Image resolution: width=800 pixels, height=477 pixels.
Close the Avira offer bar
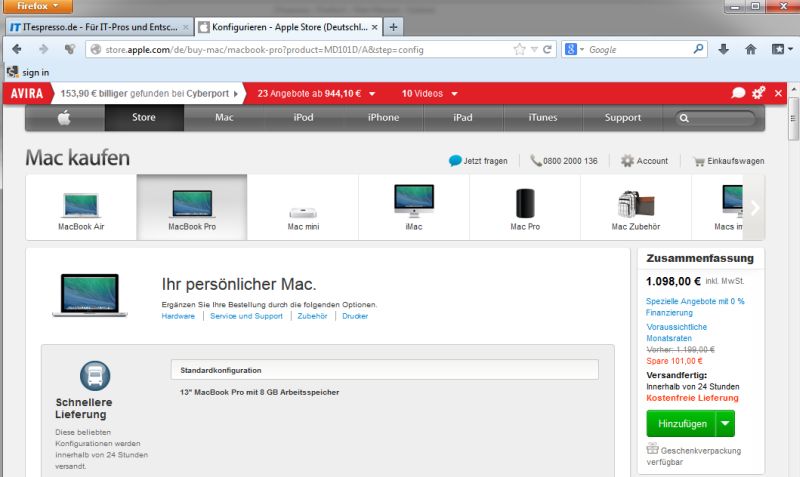point(778,93)
